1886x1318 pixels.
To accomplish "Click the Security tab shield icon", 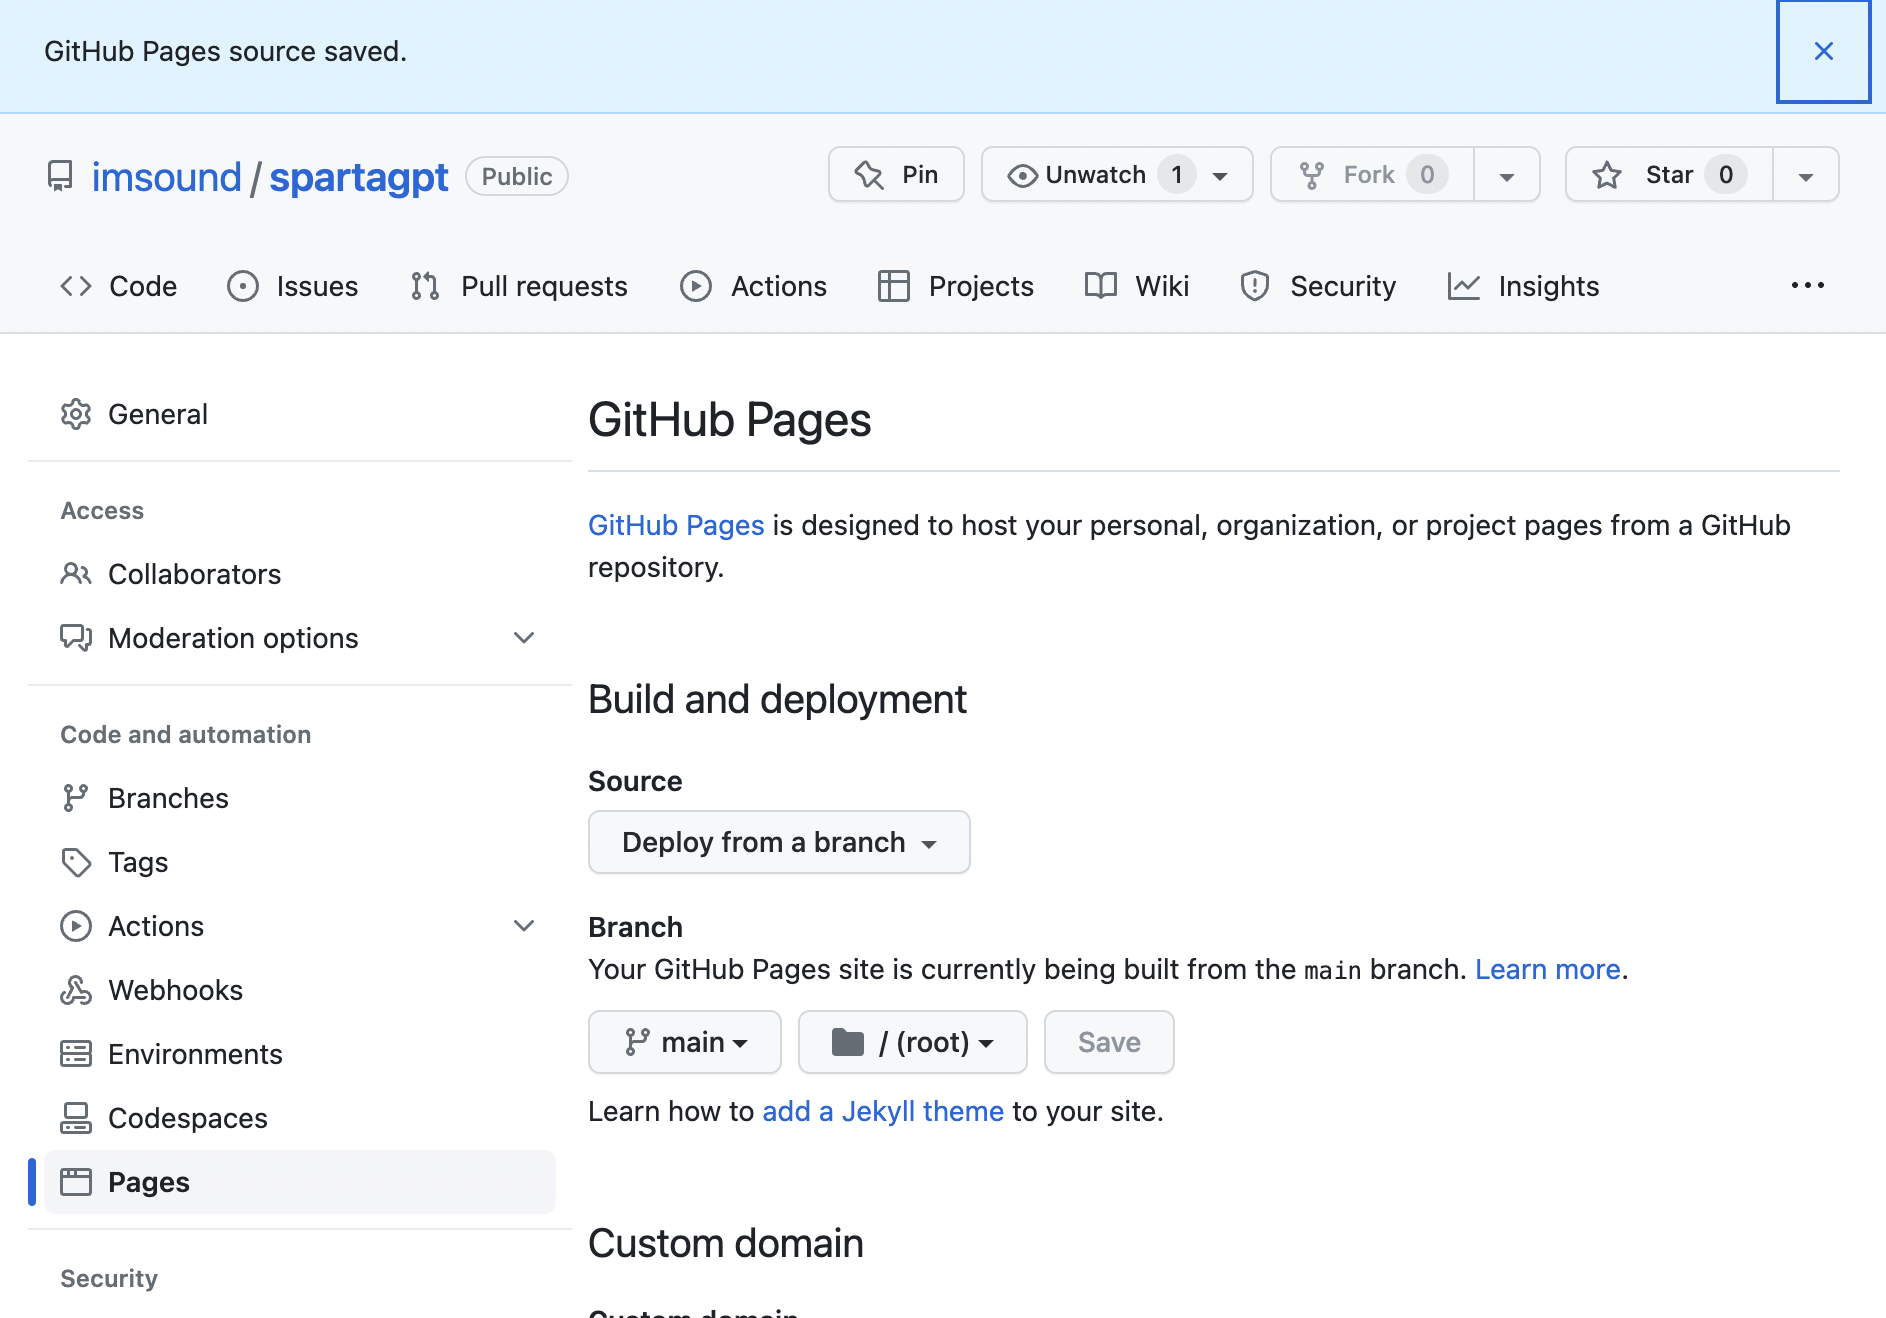I will [1255, 286].
